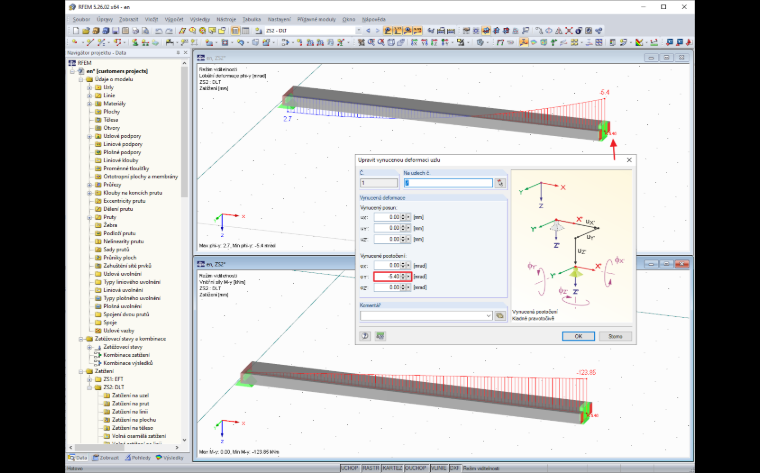760x473 pixels.
Task: Click the Open file folder icon
Action: (86, 31)
